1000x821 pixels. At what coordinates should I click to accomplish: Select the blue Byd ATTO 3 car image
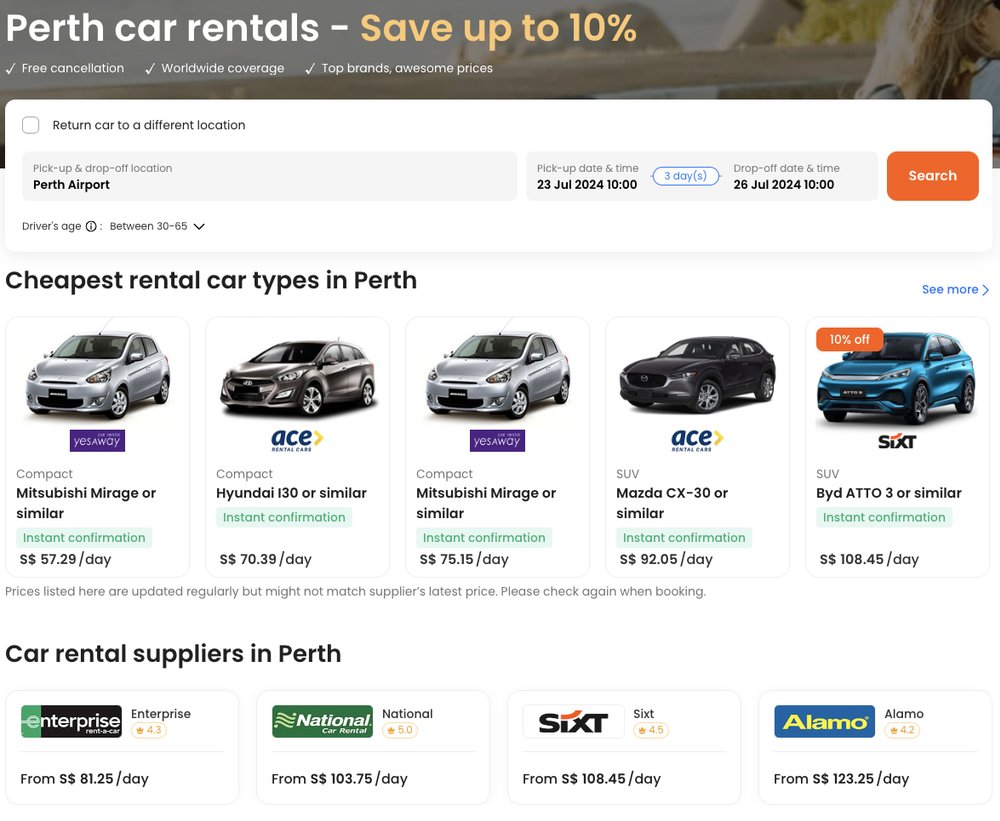(896, 380)
